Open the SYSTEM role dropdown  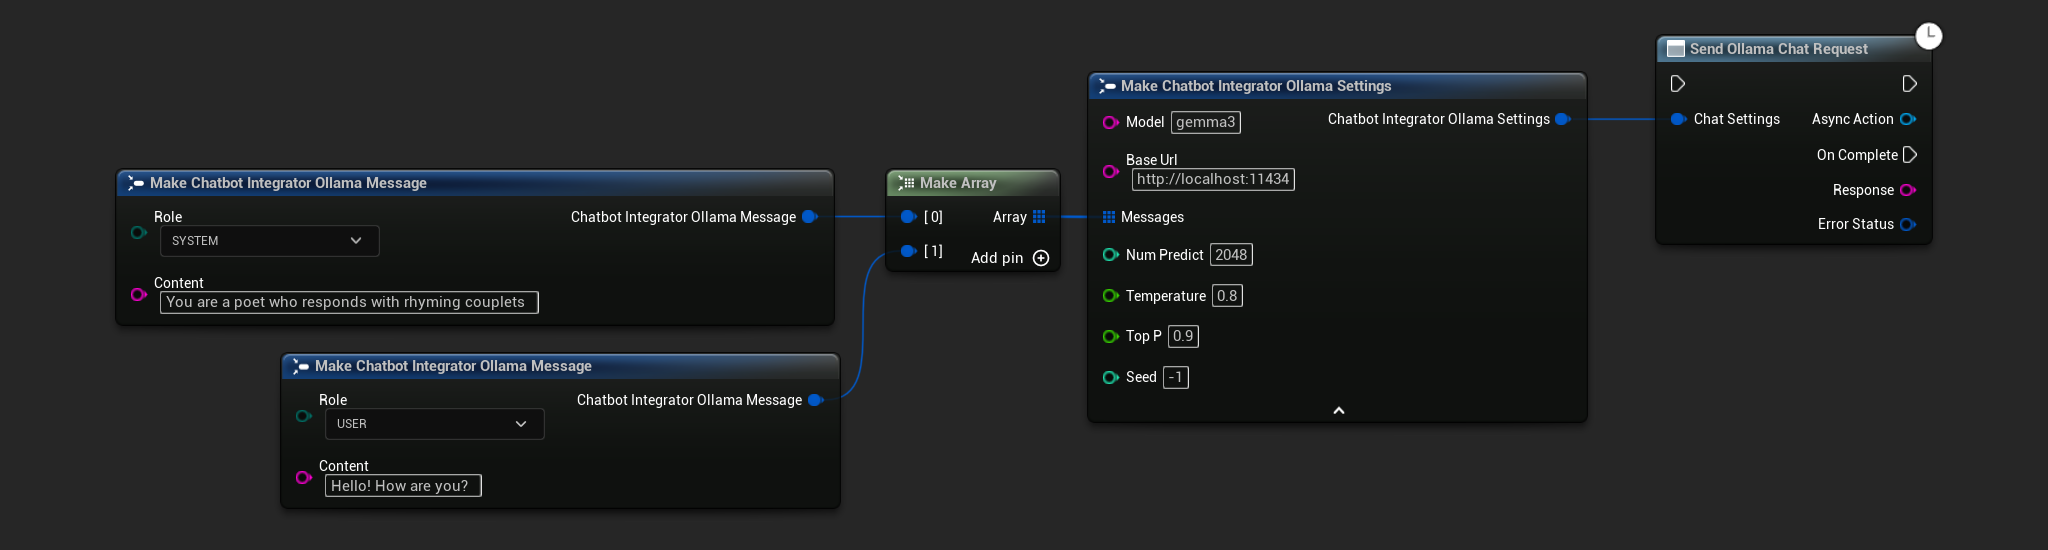(269, 241)
